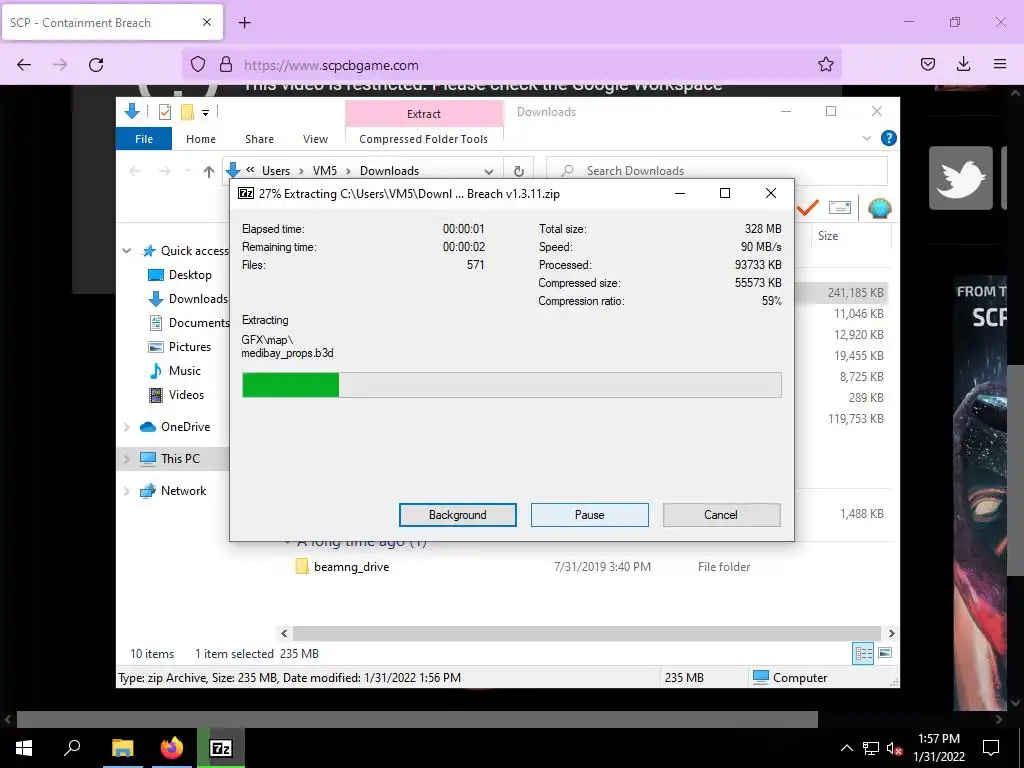Open the File menu in Explorer
1024x768 pixels.
(144, 139)
